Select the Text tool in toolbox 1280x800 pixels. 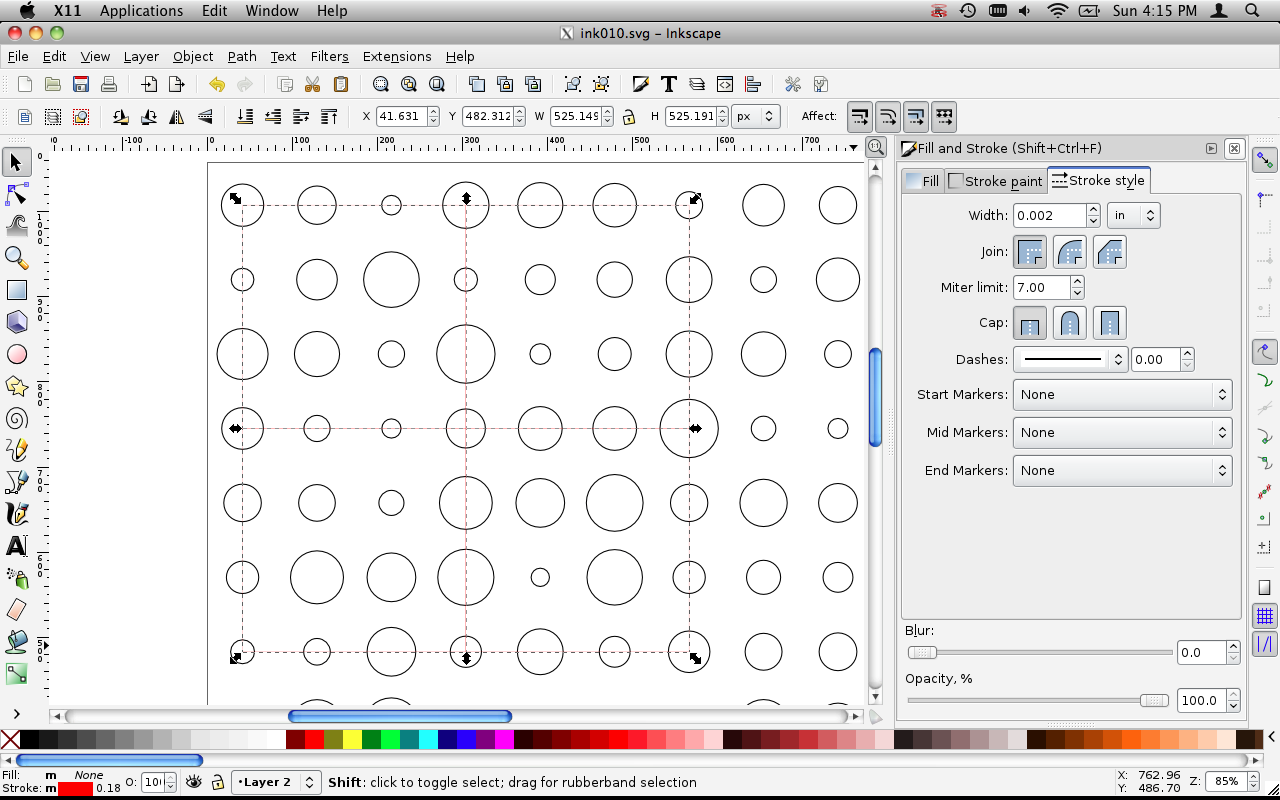(x=17, y=546)
